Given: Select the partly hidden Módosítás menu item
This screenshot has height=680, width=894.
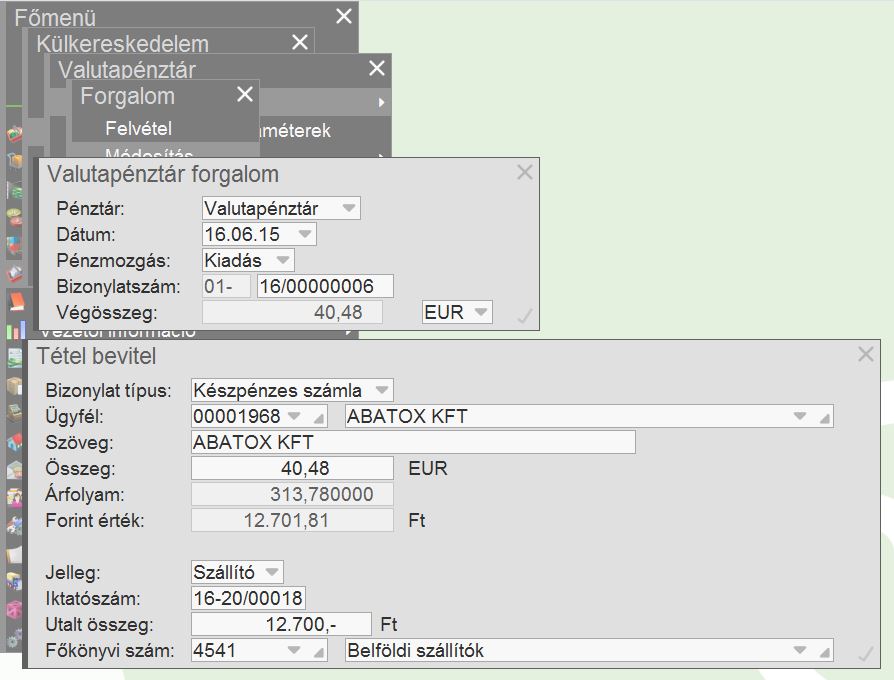Looking at the screenshot, I should click(149, 153).
